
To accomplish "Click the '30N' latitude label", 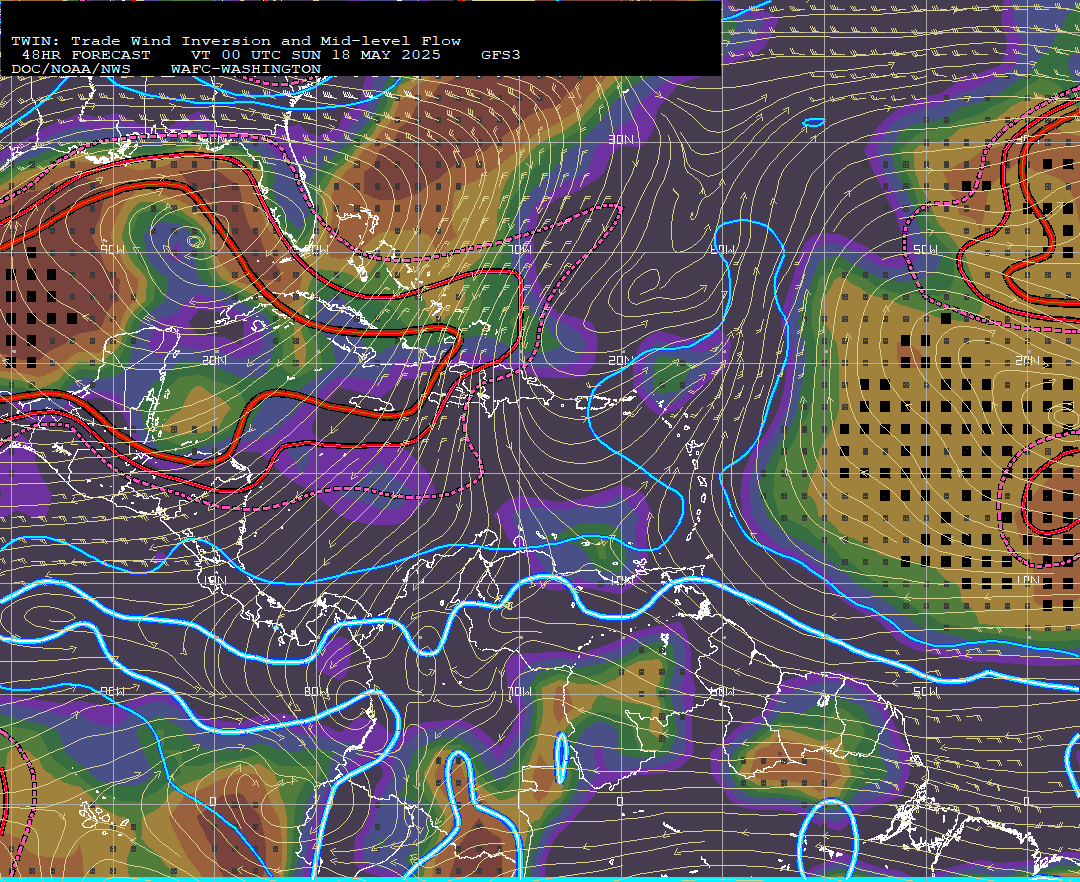I will coord(621,140).
